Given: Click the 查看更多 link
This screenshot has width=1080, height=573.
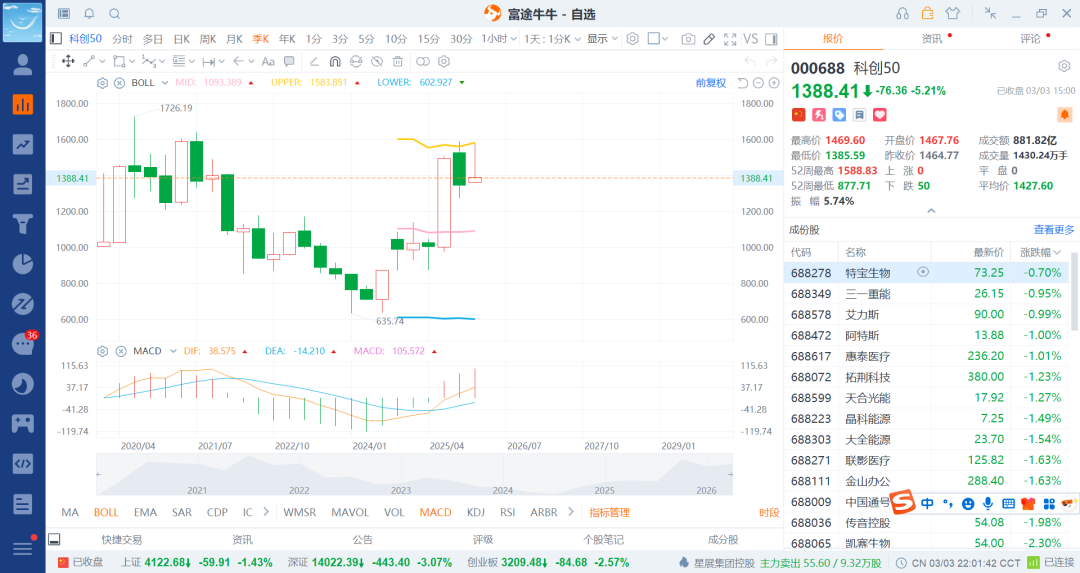Looking at the screenshot, I should [x=1054, y=230].
